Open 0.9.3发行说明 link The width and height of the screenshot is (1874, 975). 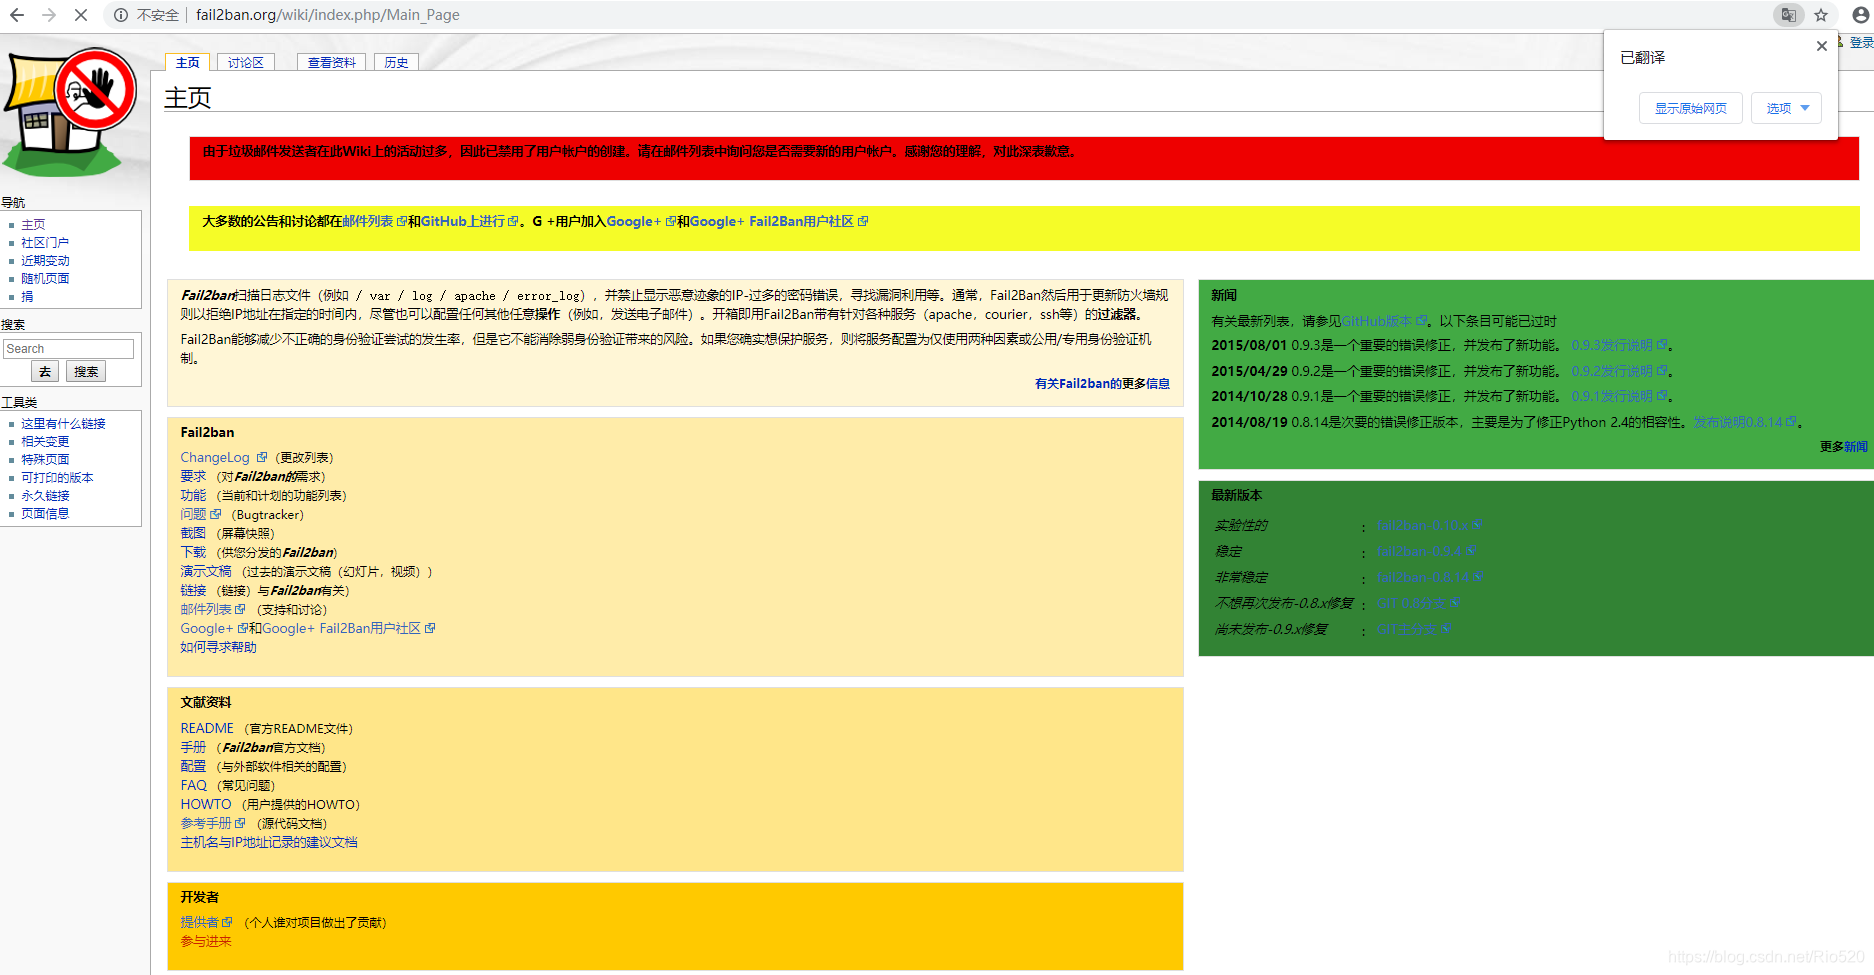1619,345
